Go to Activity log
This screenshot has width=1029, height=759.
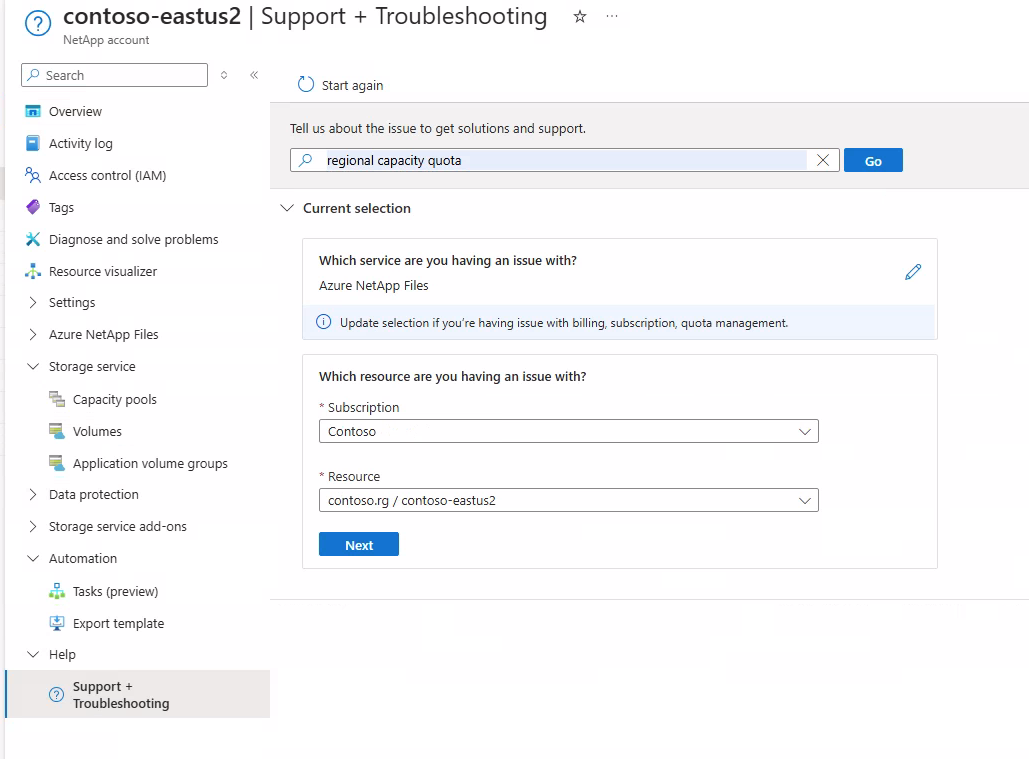click(81, 143)
